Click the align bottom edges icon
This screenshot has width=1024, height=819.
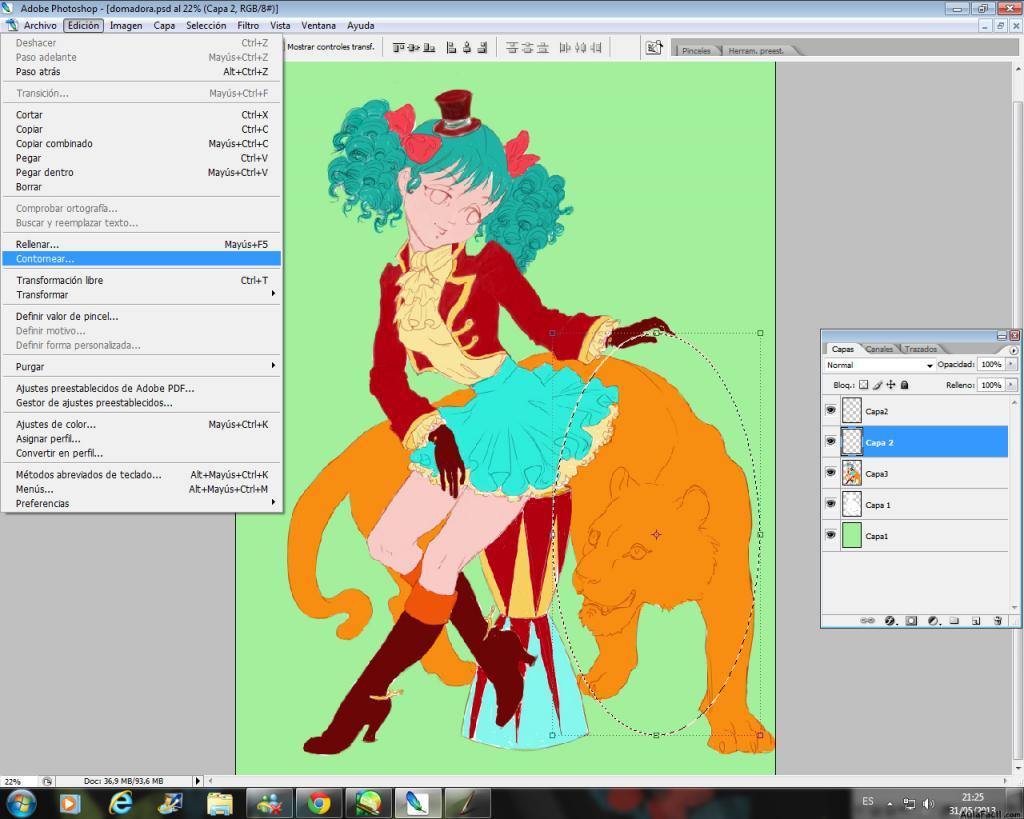point(429,48)
